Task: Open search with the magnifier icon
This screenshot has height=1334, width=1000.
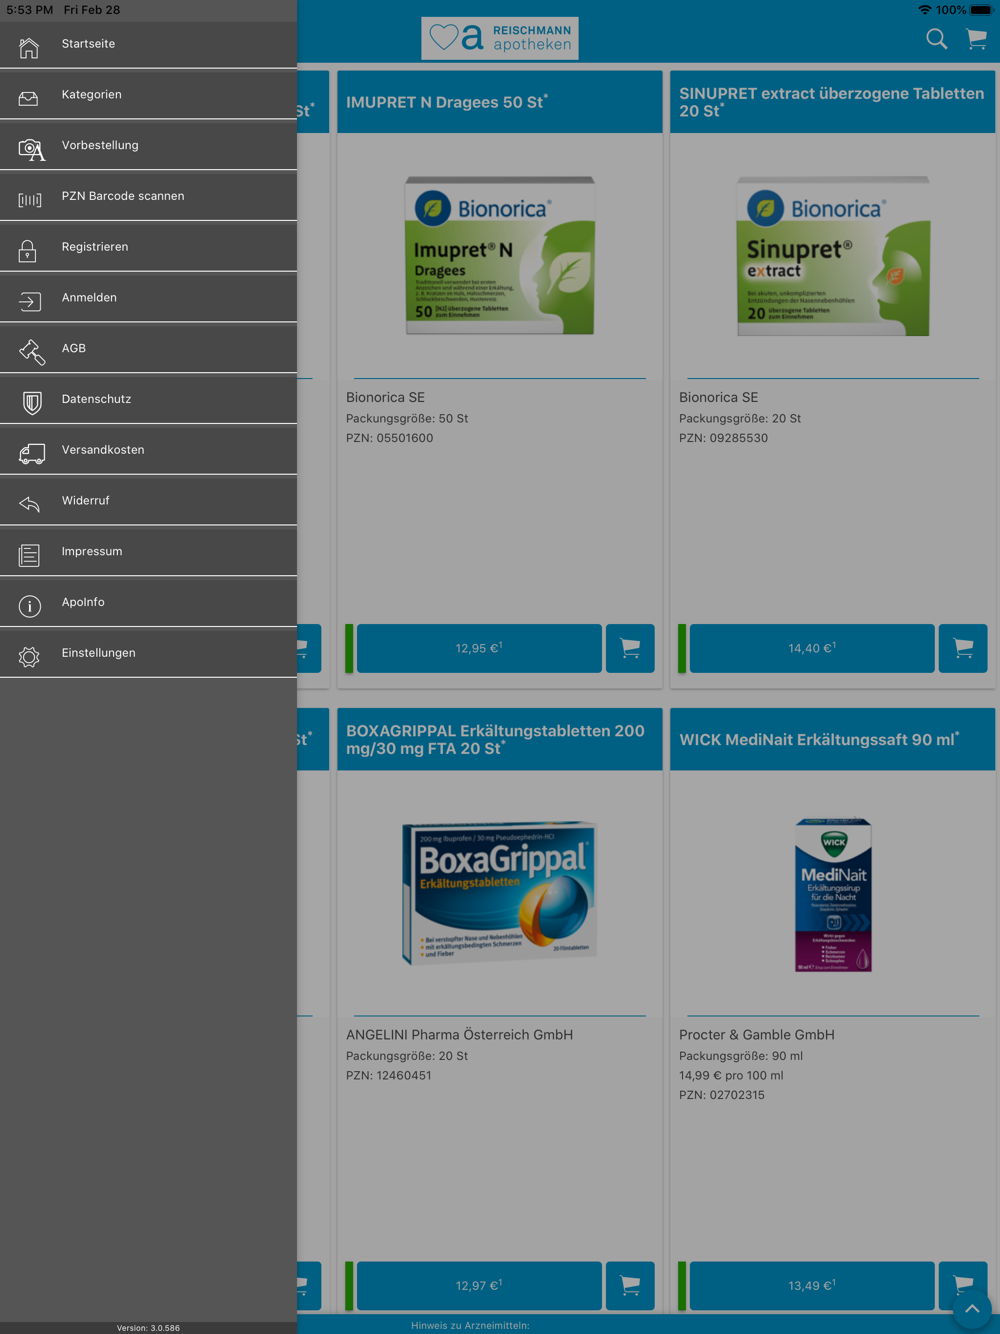Action: click(936, 39)
